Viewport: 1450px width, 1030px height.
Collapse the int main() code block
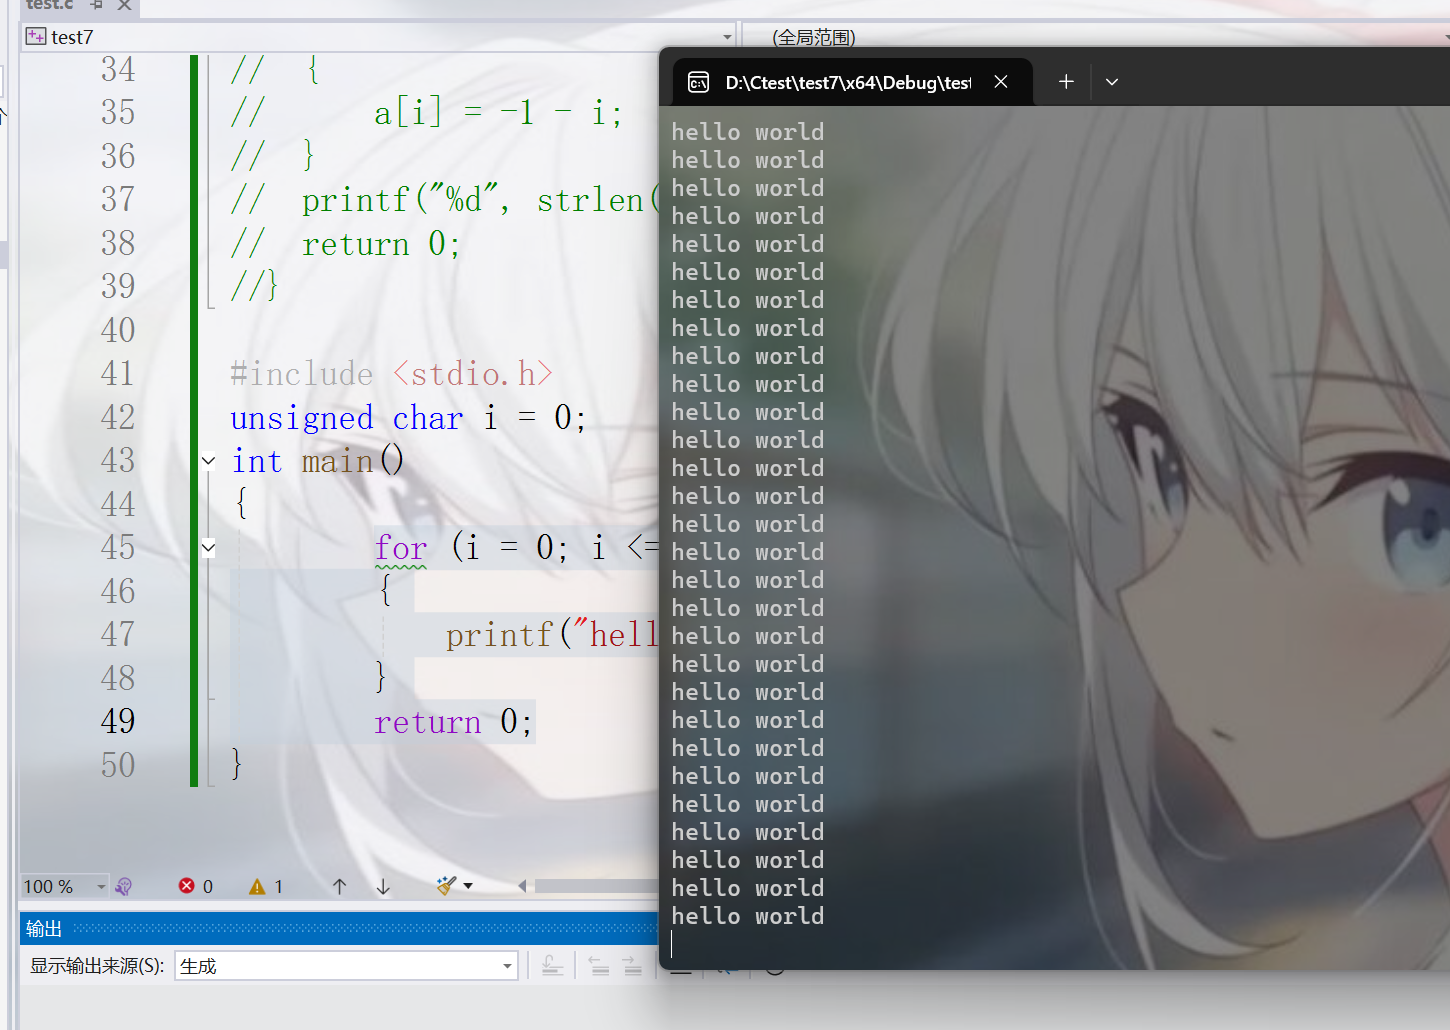(x=208, y=461)
